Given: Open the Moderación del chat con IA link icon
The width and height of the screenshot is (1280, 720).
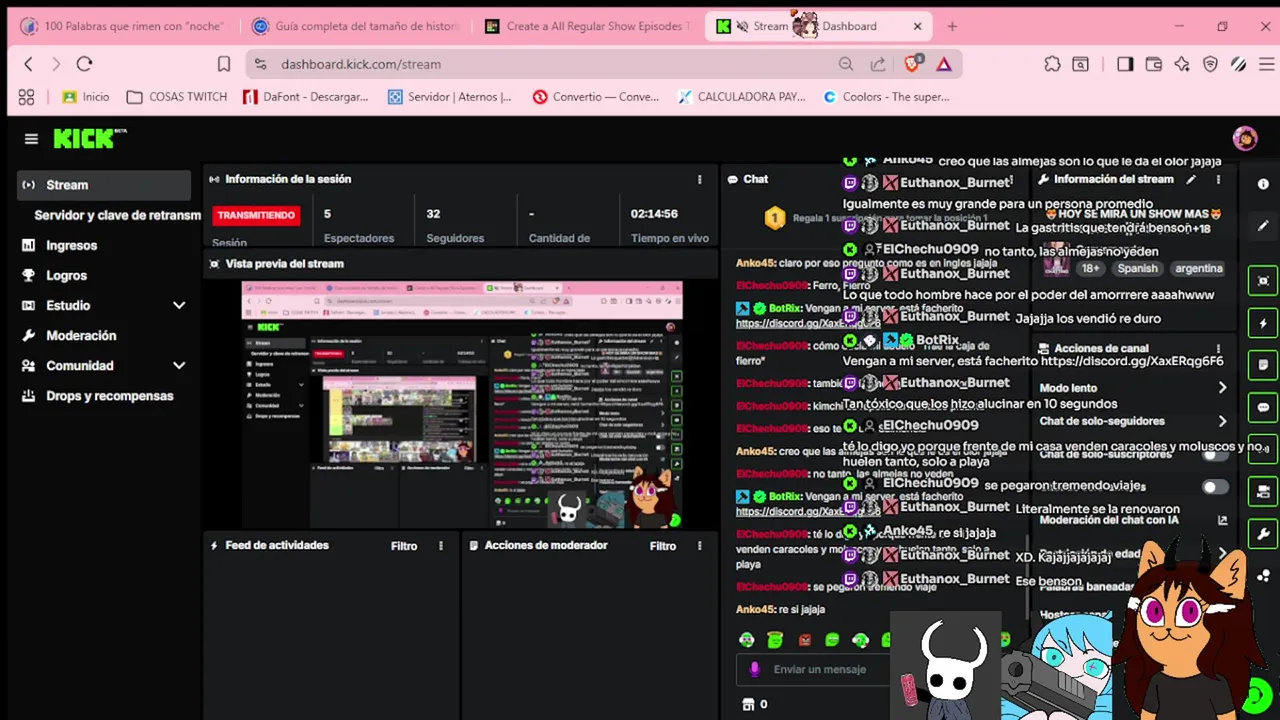Looking at the screenshot, I should point(1222,520).
